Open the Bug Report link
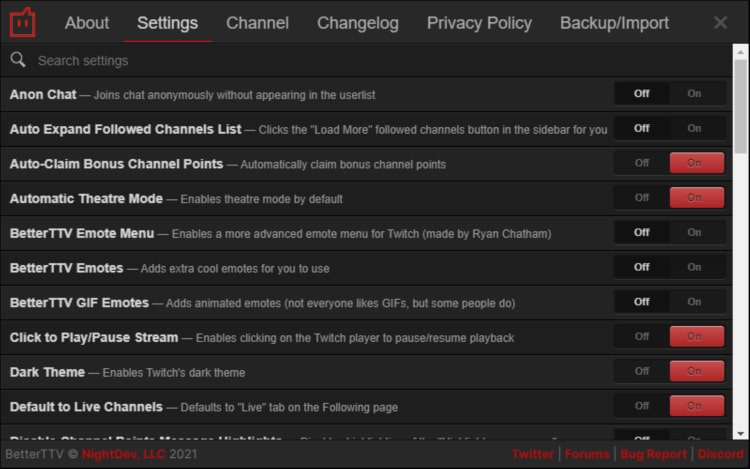This screenshot has width=750, height=469. 653,454
